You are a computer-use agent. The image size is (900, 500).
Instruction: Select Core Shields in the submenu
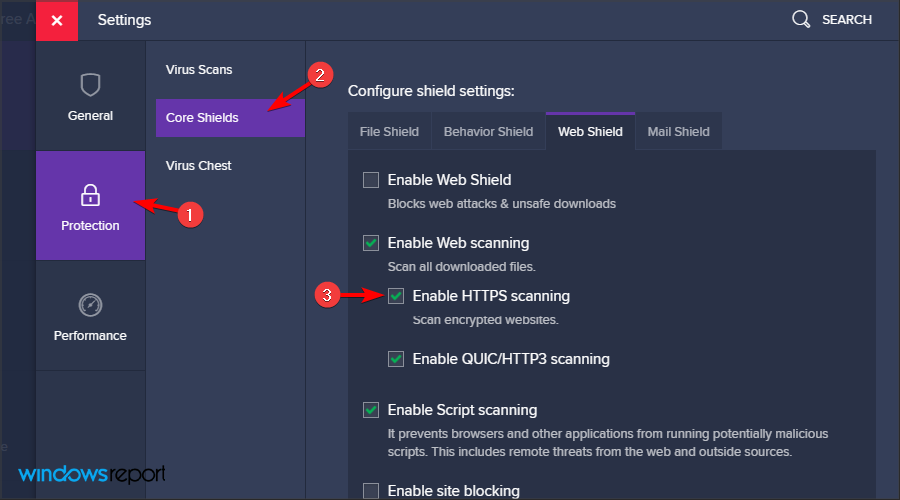point(202,117)
